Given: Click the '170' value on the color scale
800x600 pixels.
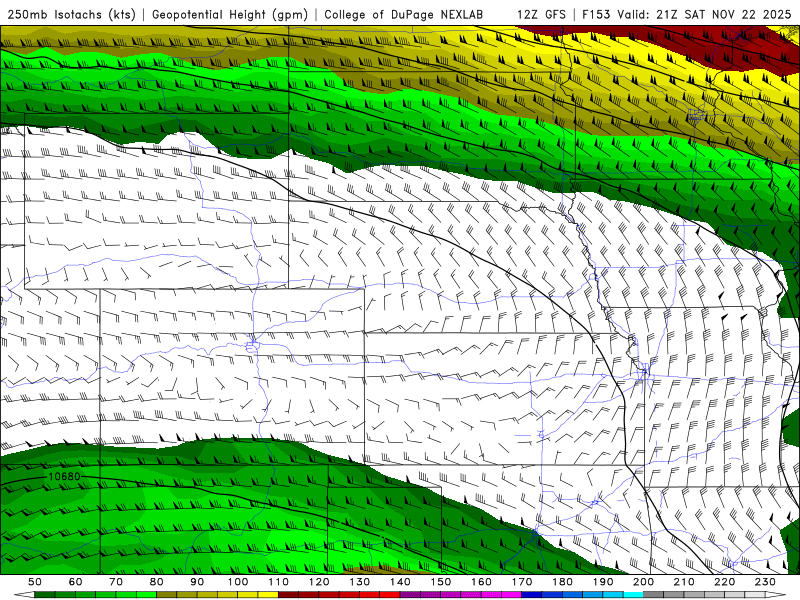Looking at the screenshot, I should pyautogui.click(x=522, y=582).
